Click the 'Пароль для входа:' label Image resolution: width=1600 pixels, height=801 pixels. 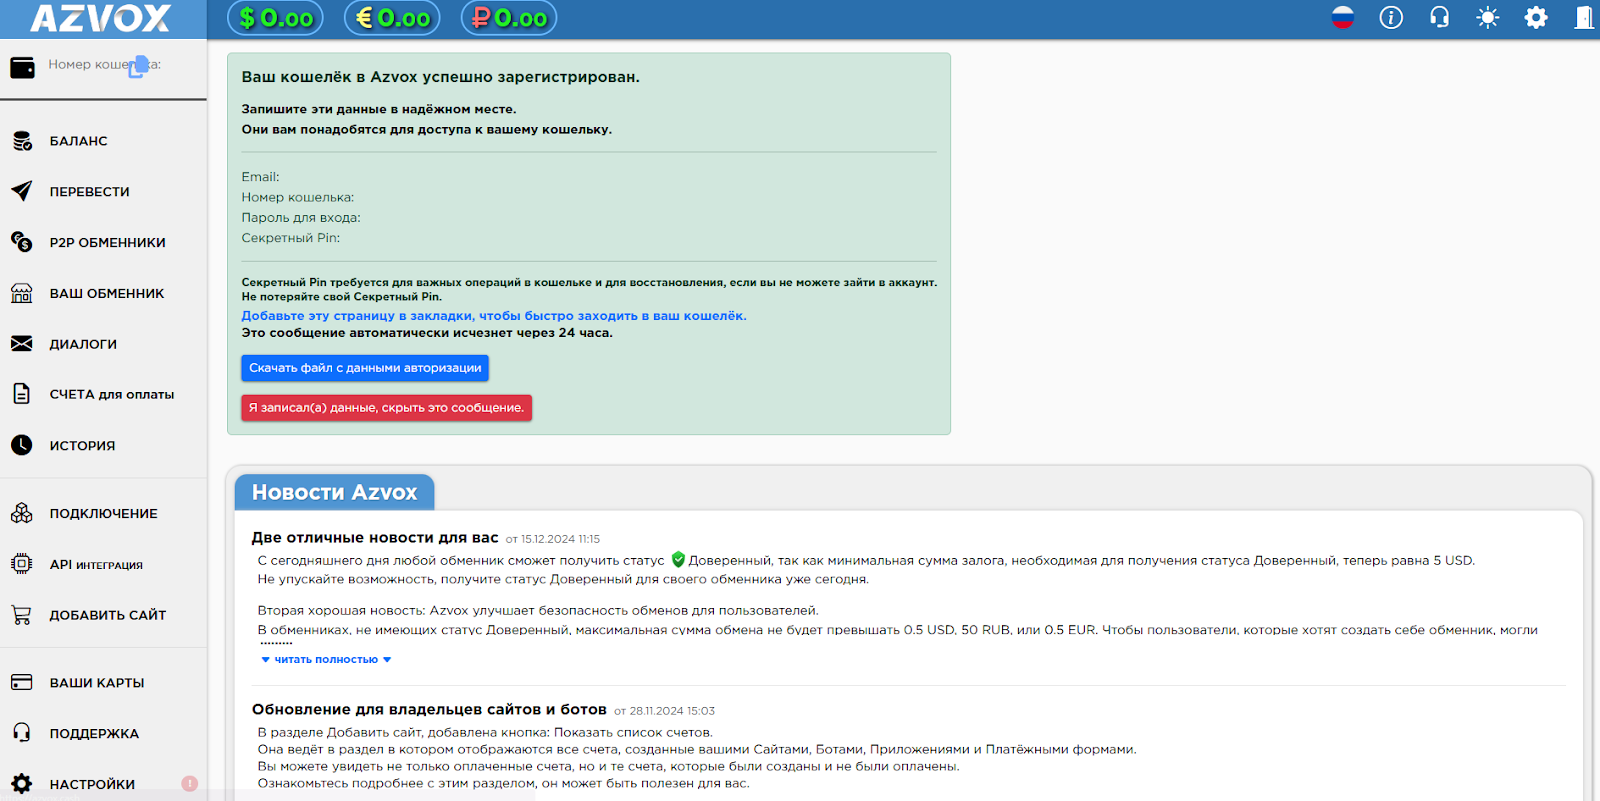click(301, 218)
